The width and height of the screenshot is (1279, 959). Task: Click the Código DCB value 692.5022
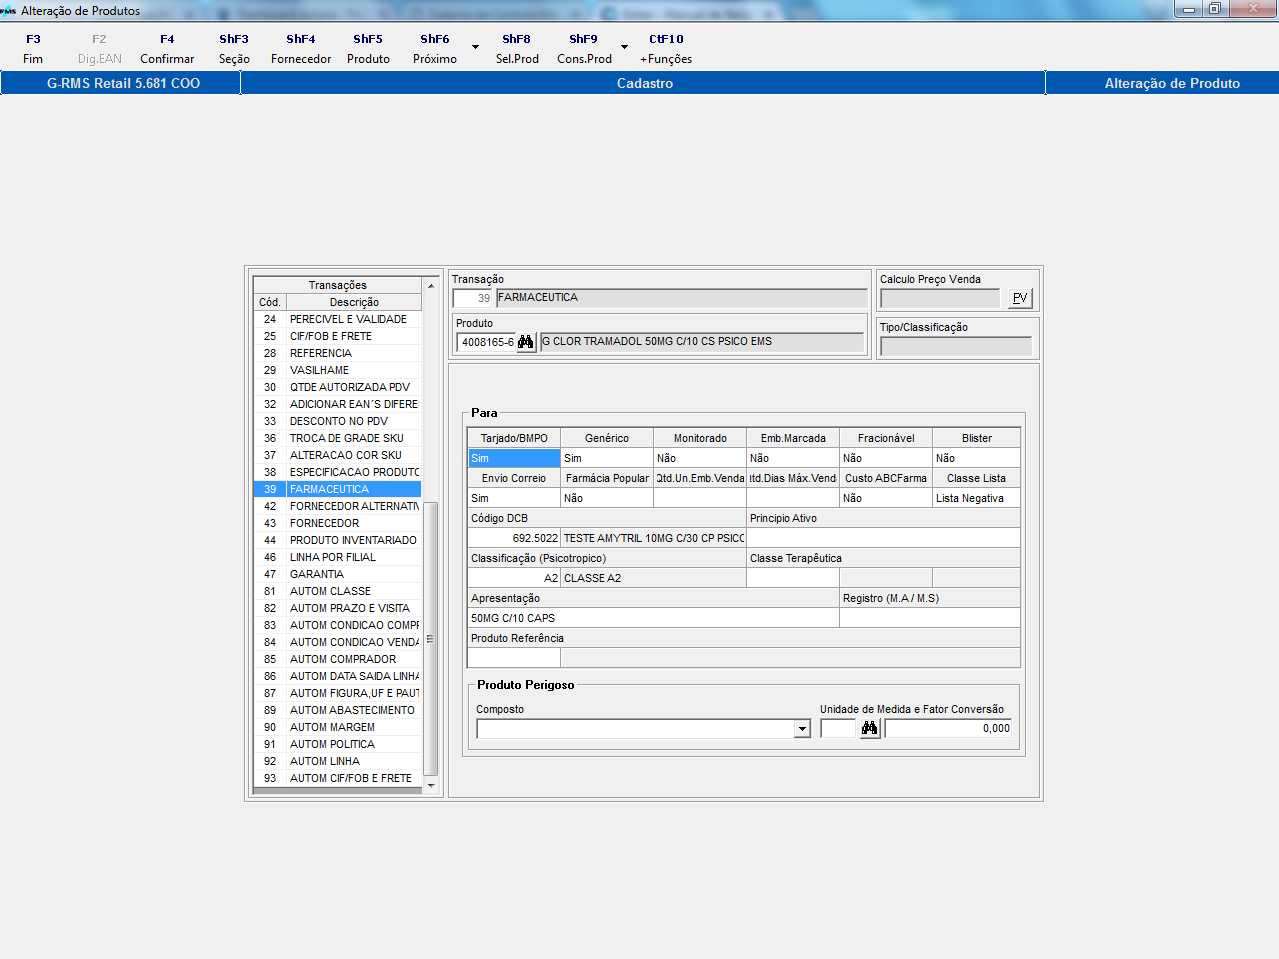click(514, 538)
